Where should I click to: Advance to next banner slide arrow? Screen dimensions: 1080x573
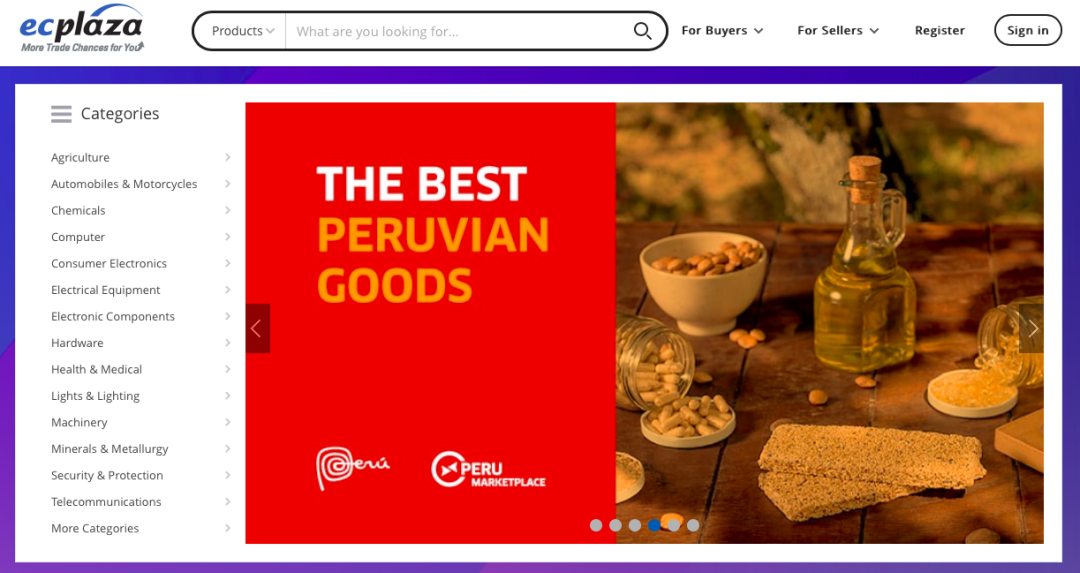pyautogui.click(x=1031, y=329)
